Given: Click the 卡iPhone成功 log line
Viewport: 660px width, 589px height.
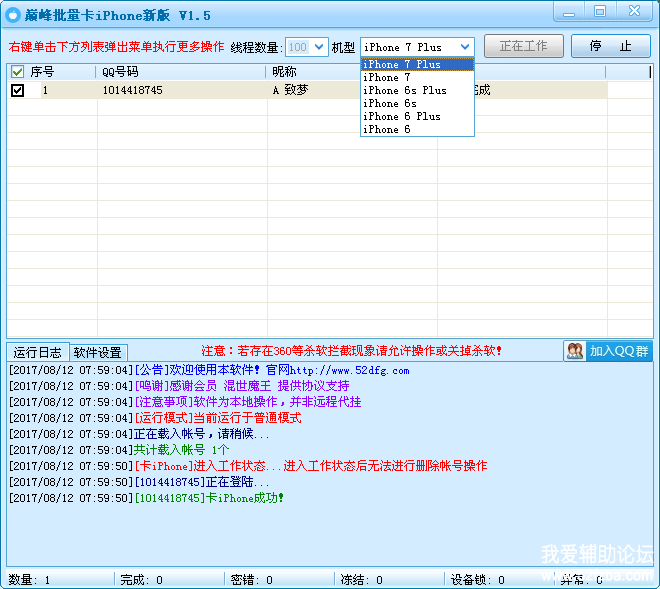Looking at the screenshot, I should (146, 498).
